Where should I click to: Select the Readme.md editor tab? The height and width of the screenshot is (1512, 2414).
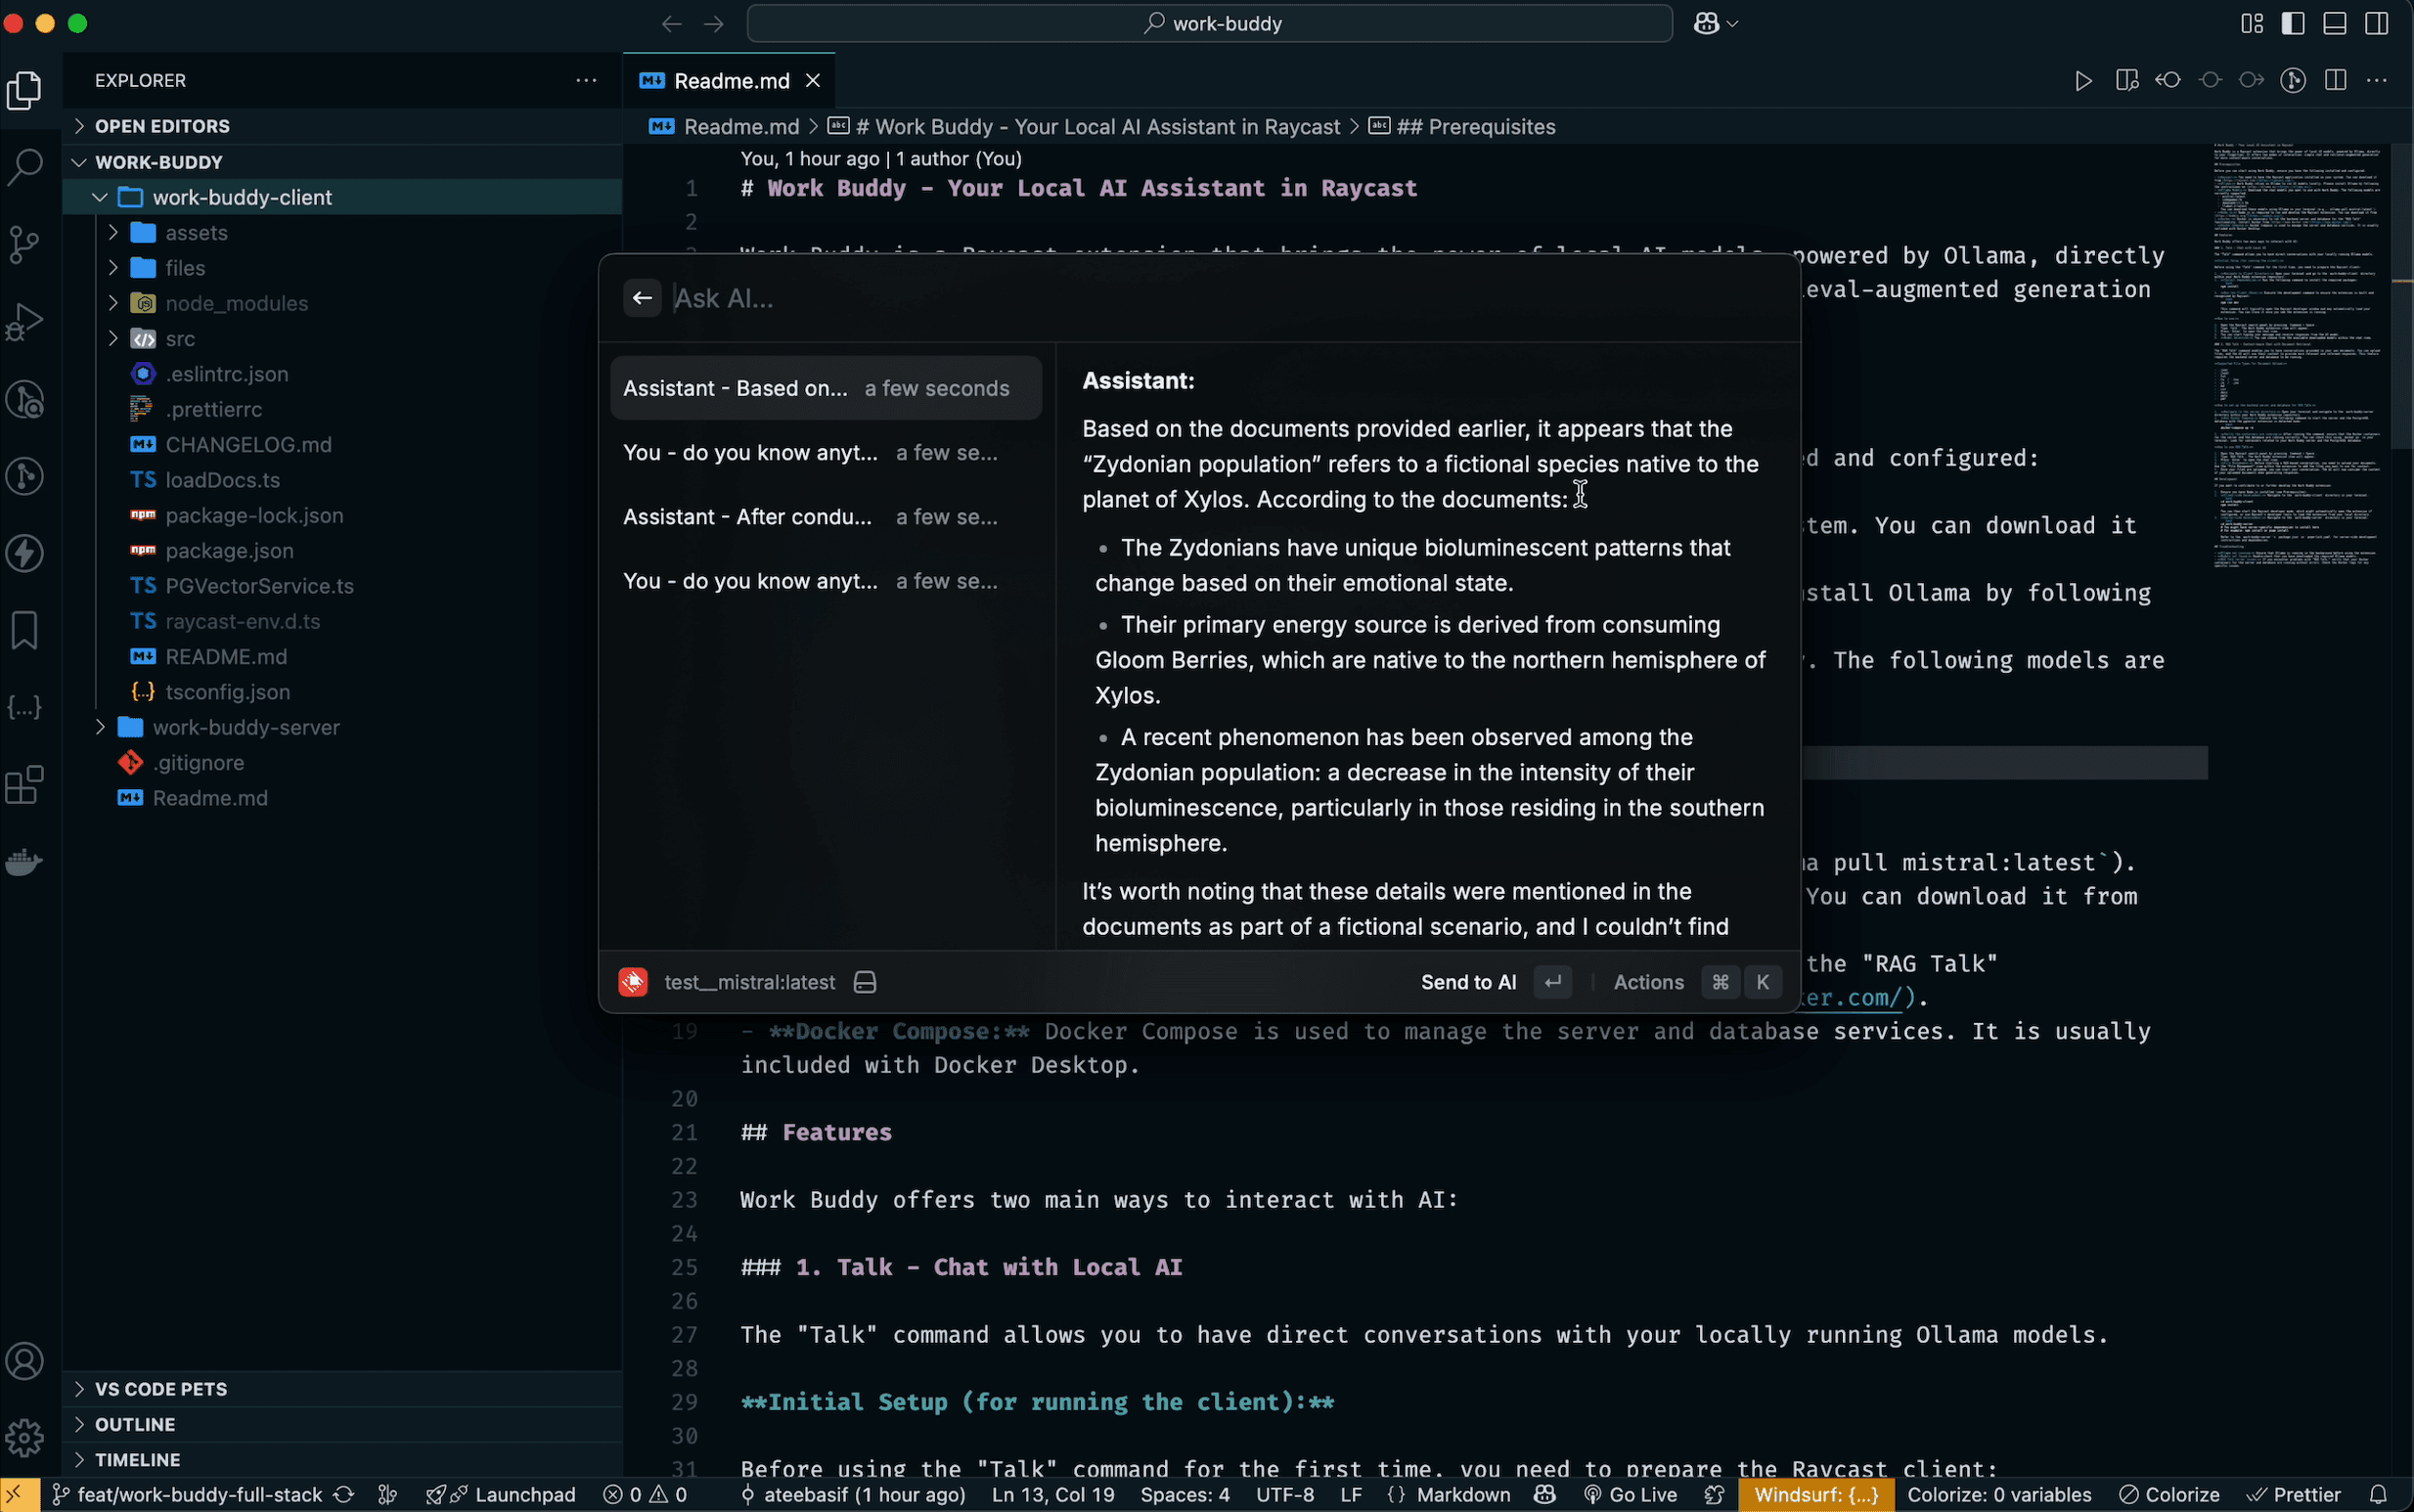coord(730,81)
